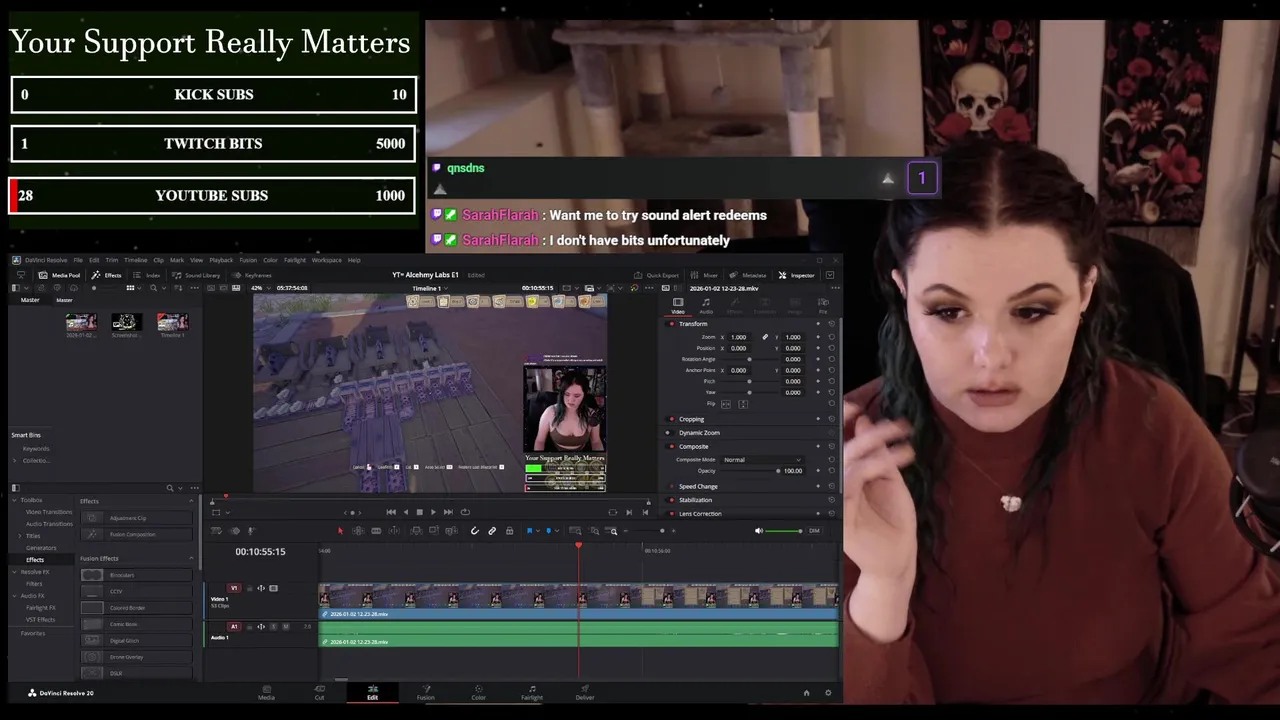Go to project manager home icon
The width and height of the screenshot is (1280, 720).
point(806,693)
